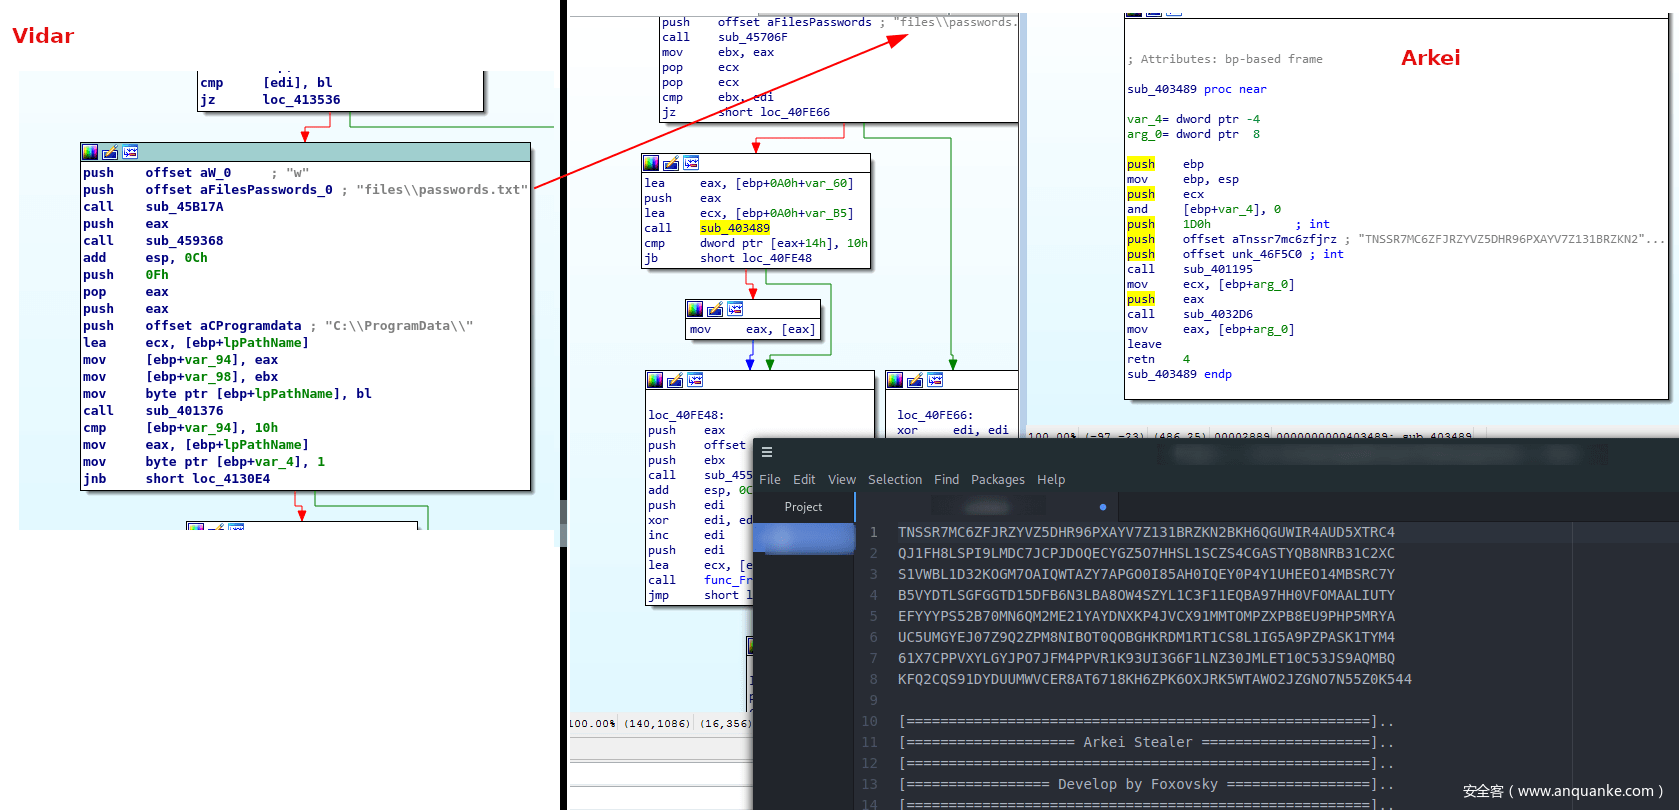Open the Help menu
This screenshot has width=1679, height=810.
pos(1051,480)
